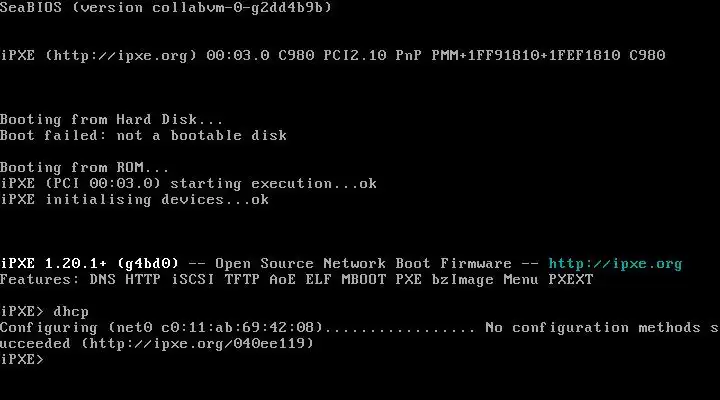Click the 'PXEXT' feature label
This screenshot has height=400, width=720.
571,280
